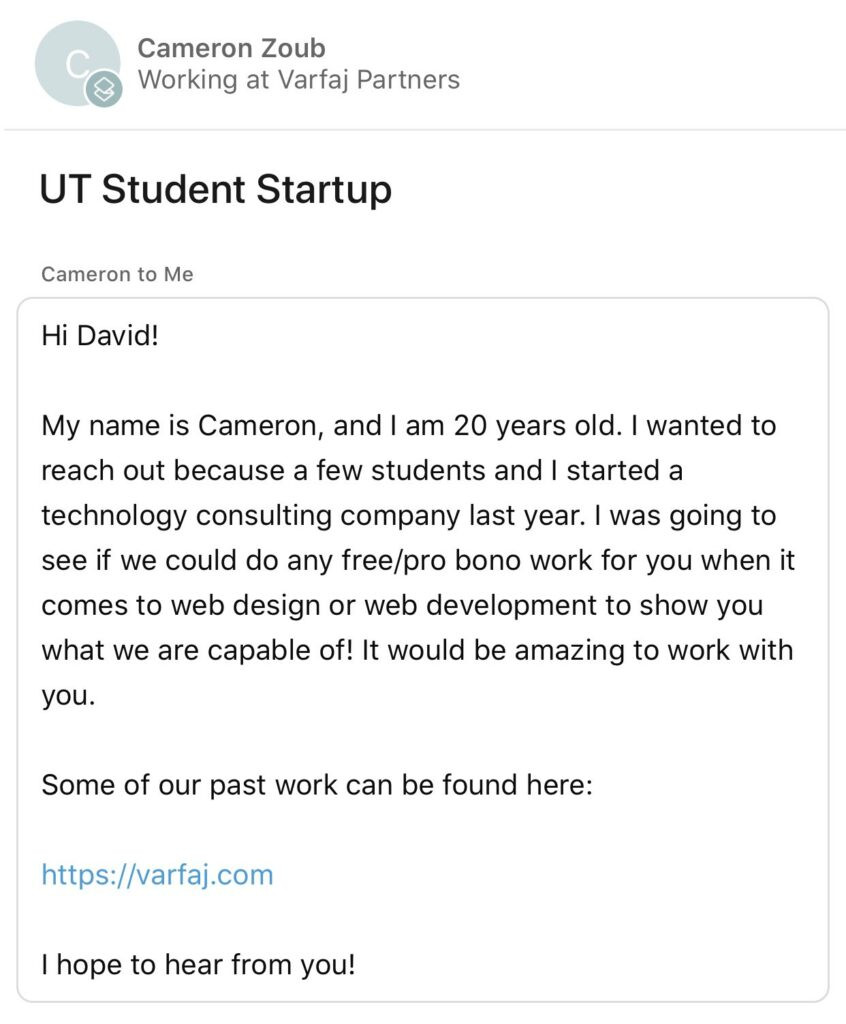
Task: Click the 'Hi David!' greeting line
Action: (x=100, y=335)
